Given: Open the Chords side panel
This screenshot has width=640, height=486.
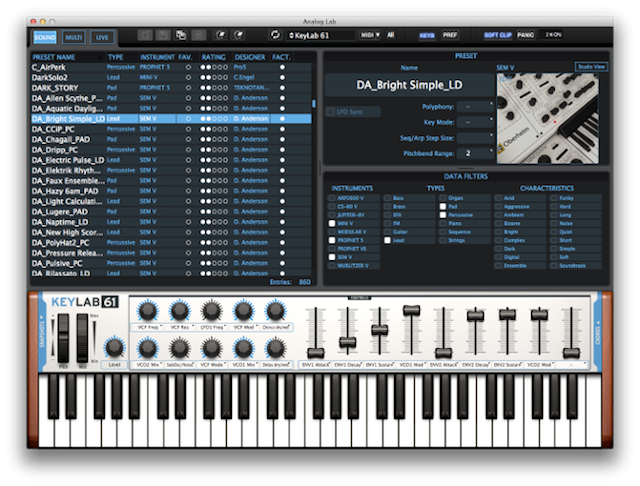Looking at the screenshot, I should coord(598,331).
